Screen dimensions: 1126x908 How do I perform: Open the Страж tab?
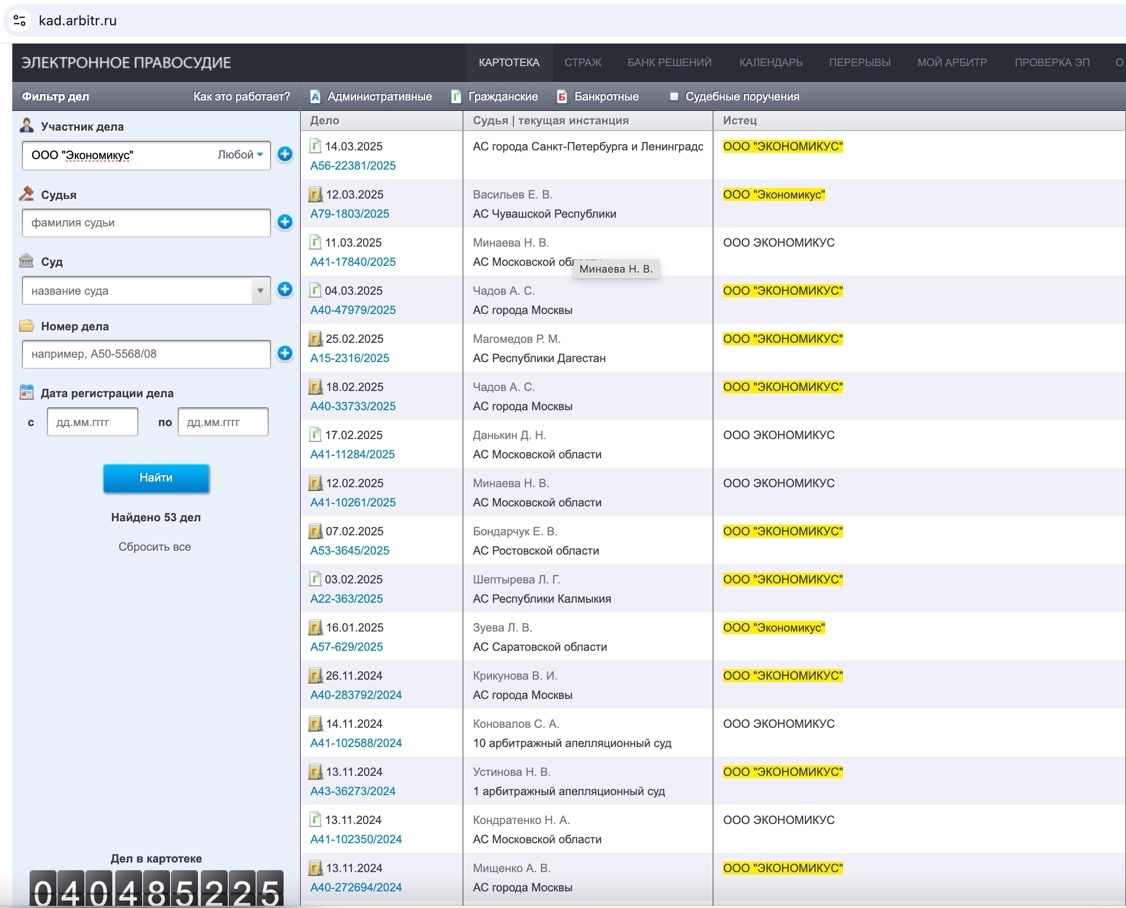(x=583, y=62)
